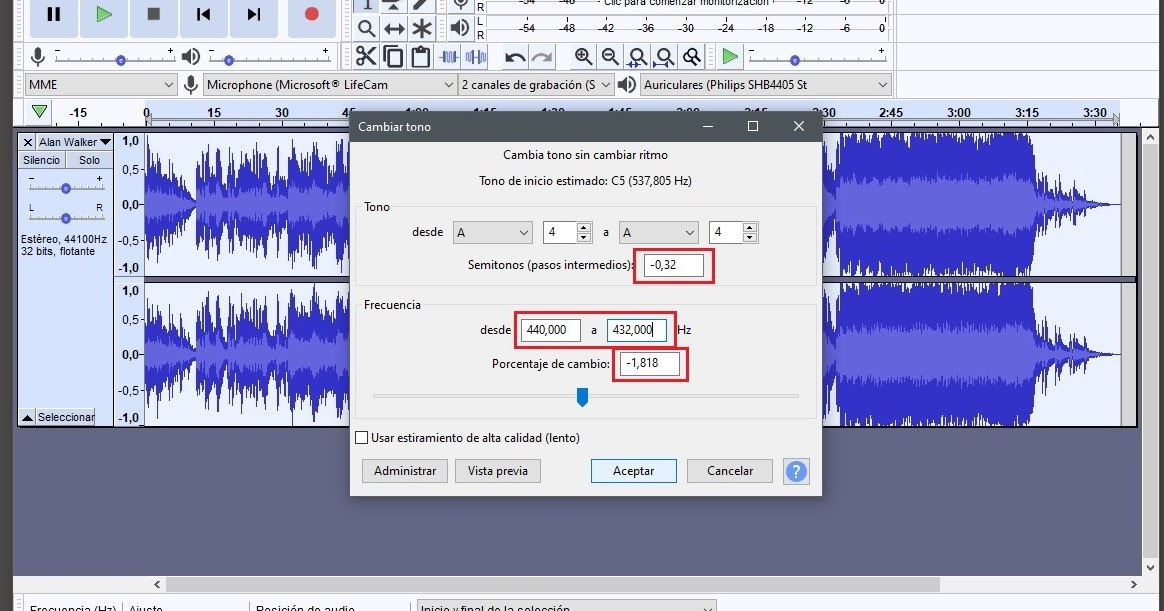Click Aceptar to apply pitch change
The height and width of the screenshot is (611, 1164).
coord(633,470)
